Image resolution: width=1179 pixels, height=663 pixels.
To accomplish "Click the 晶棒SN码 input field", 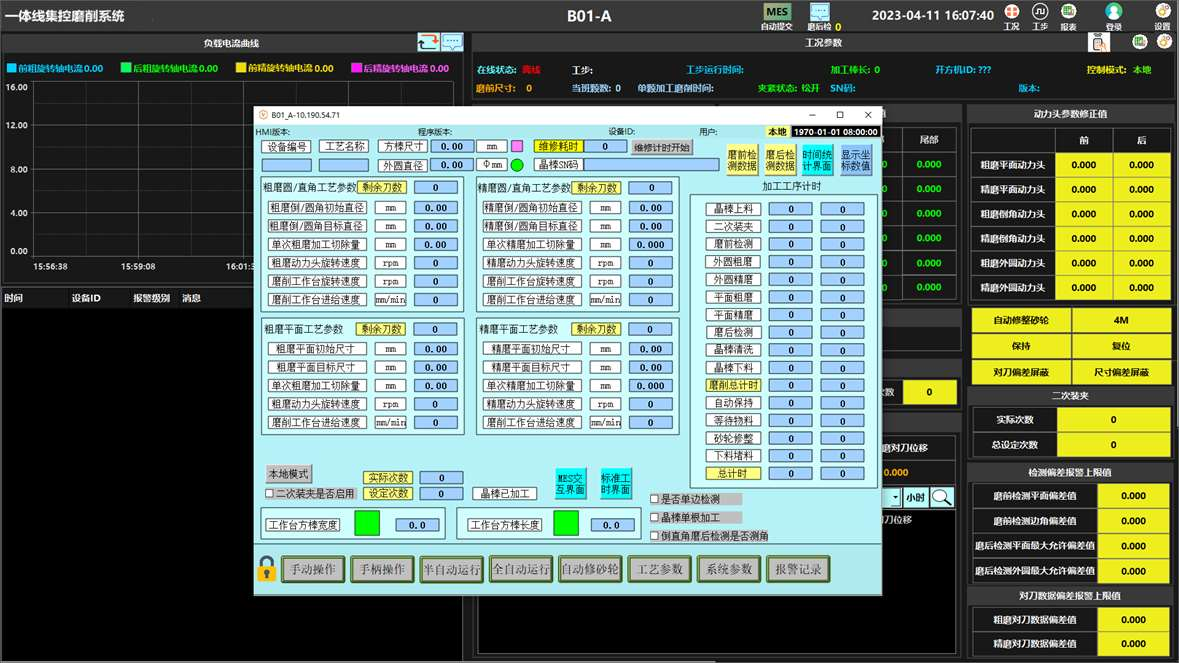I will 650,165.
